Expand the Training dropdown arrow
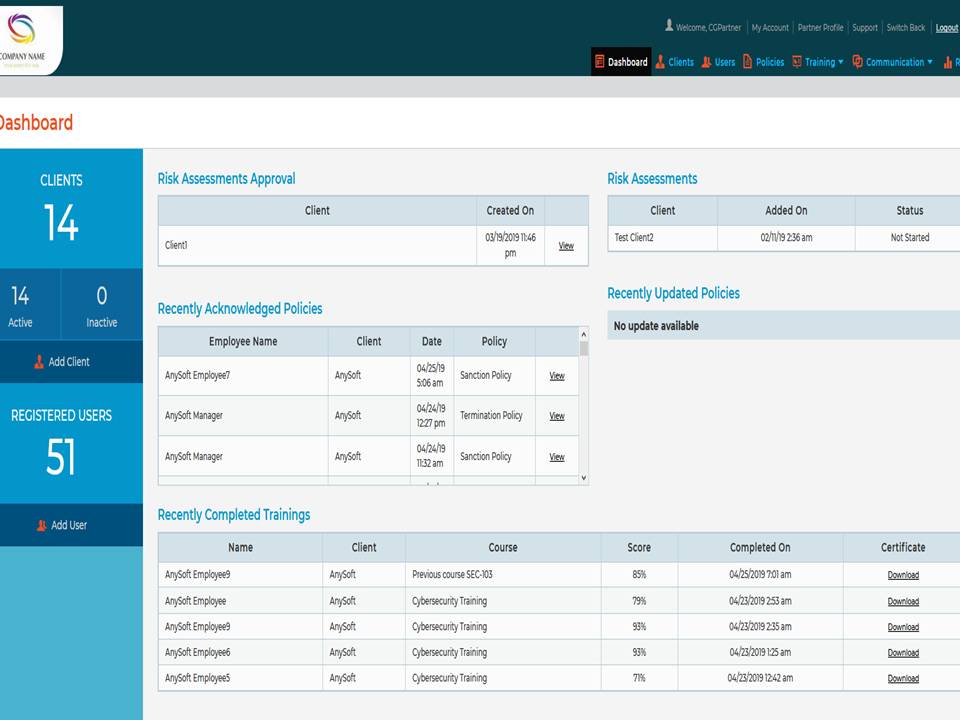This screenshot has height=720, width=960. (841, 62)
